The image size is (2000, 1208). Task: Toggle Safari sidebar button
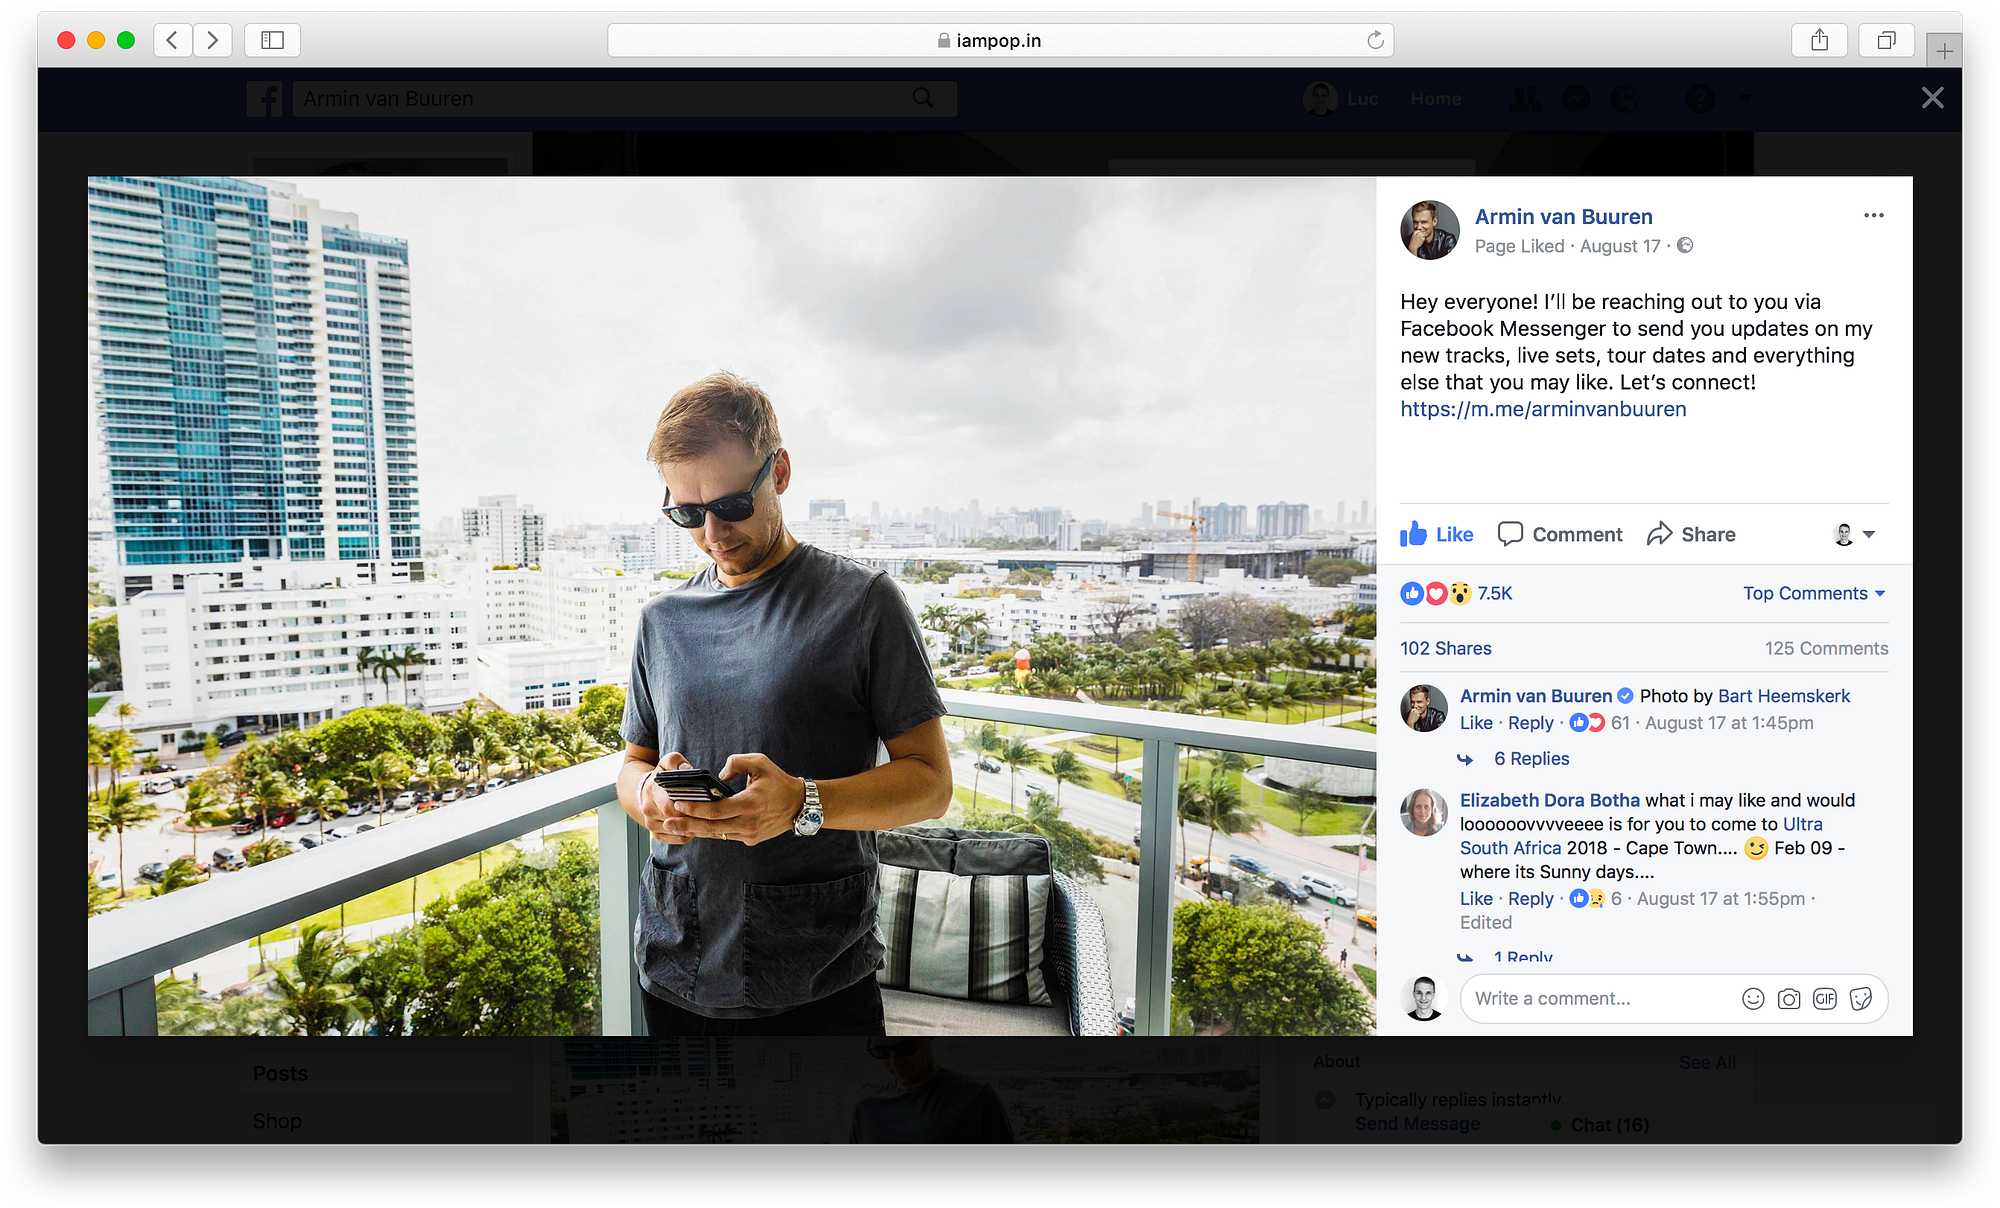pyautogui.click(x=272, y=40)
